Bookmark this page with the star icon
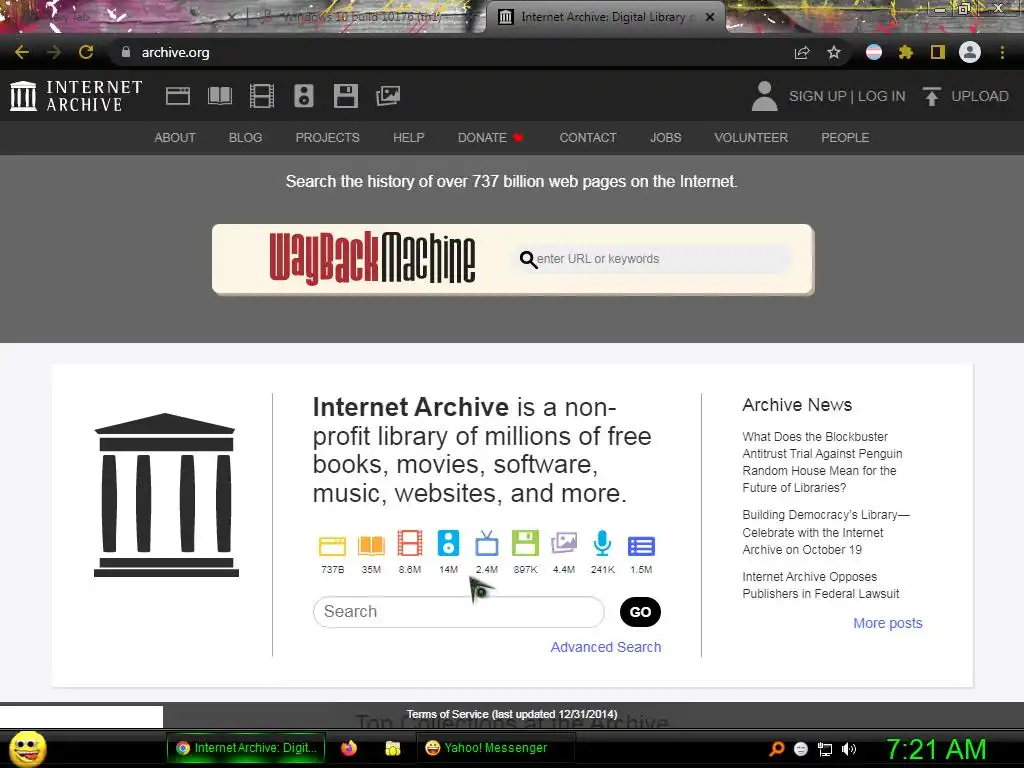The height and width of the screenshot is (768, 1024). [834, 52]
